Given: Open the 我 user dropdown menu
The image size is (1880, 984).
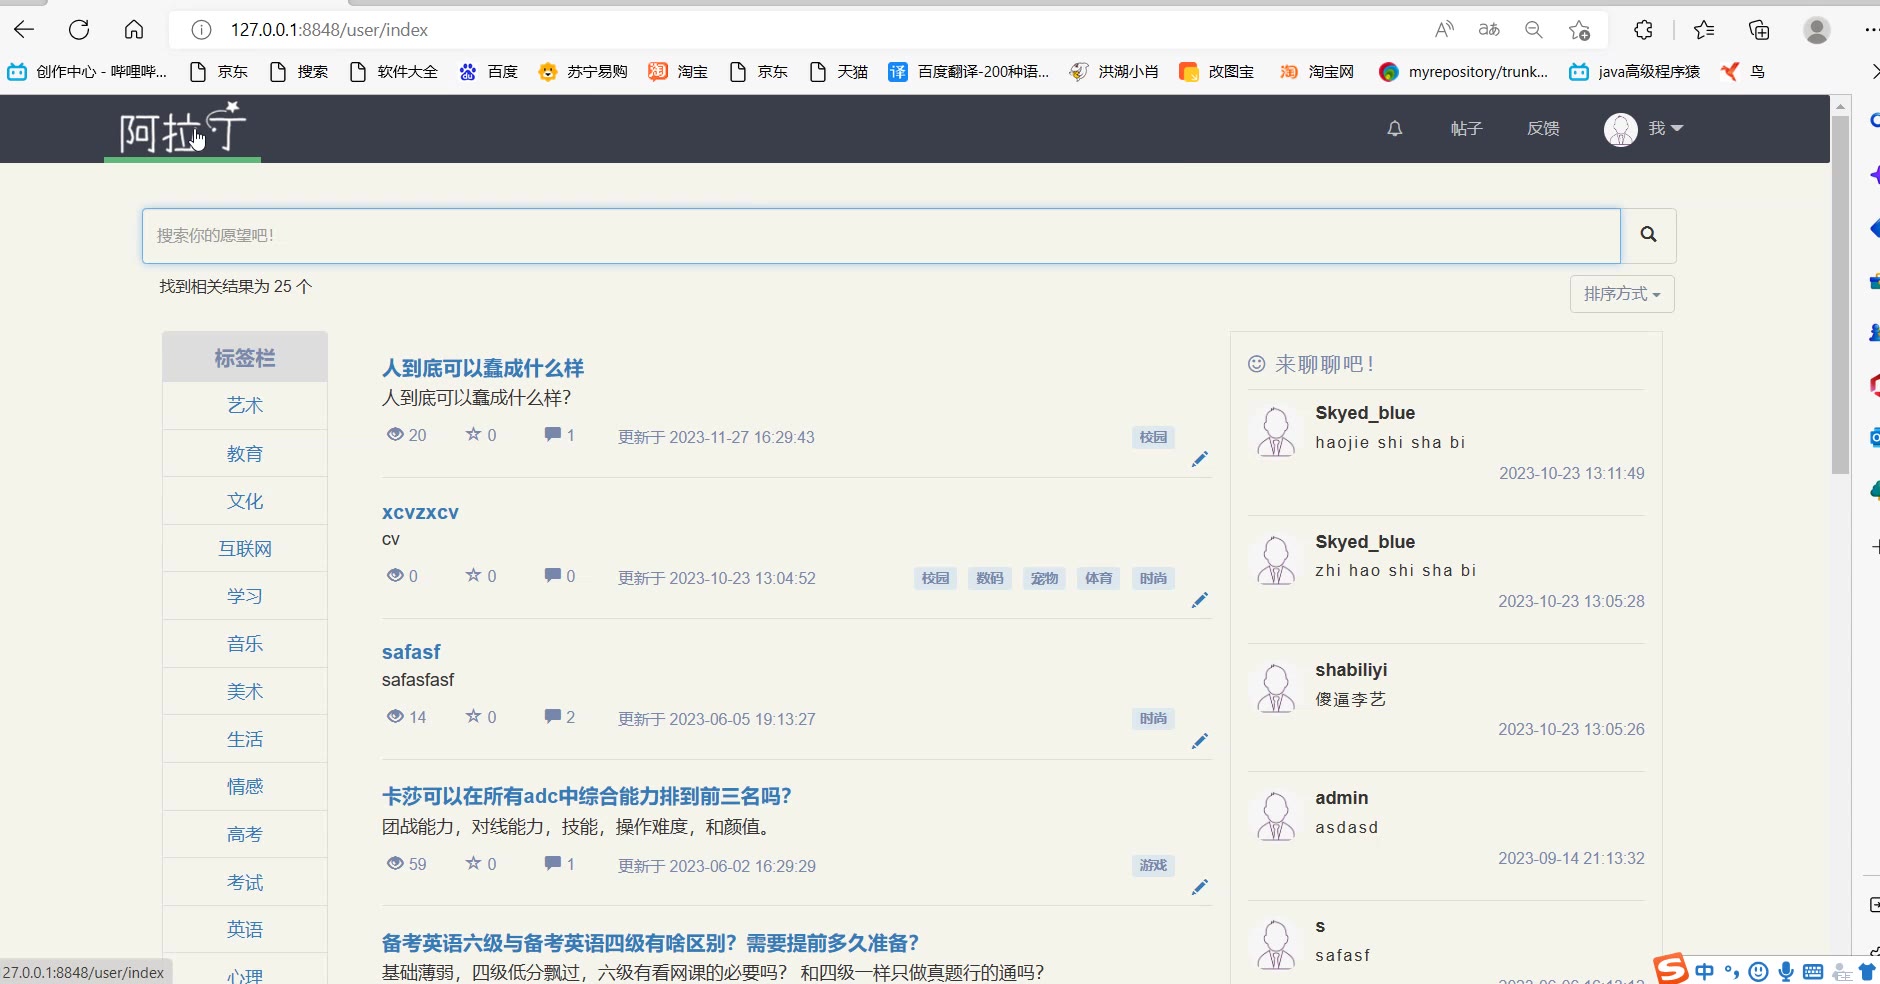Looking at the screenshot, I should (x=1665, y=128).
